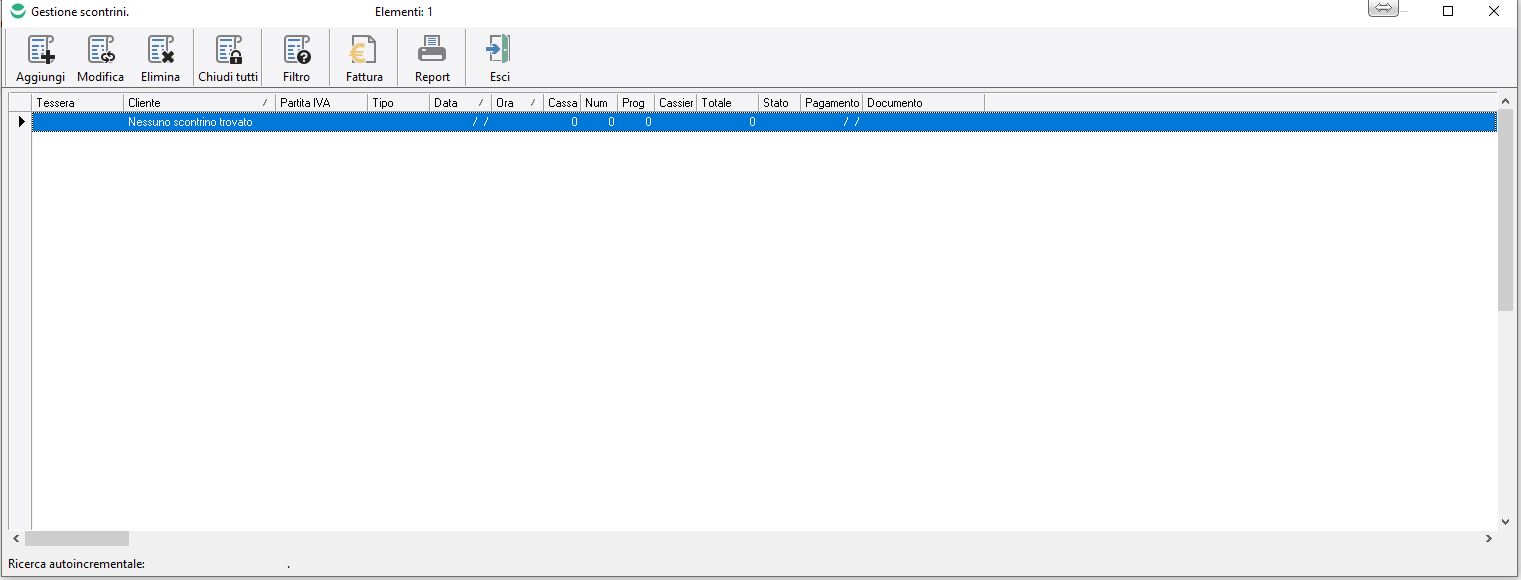1521x580 pixels.
Task: Click the Aggiungi add receipt icon
Action: 41,51
